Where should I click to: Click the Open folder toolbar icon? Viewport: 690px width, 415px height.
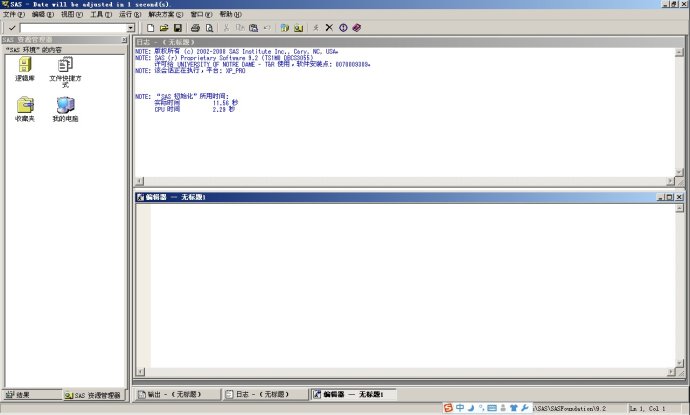164,28
